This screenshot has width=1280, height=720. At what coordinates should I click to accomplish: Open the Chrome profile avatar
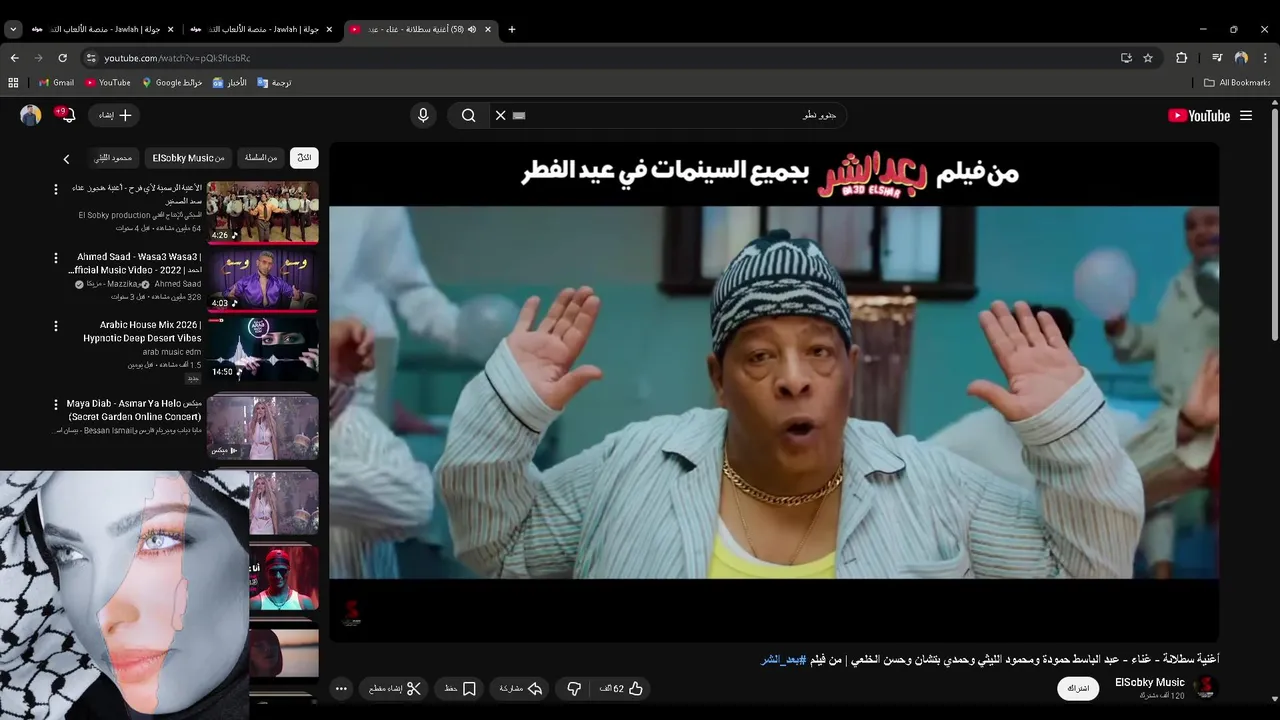(1241, 58)
